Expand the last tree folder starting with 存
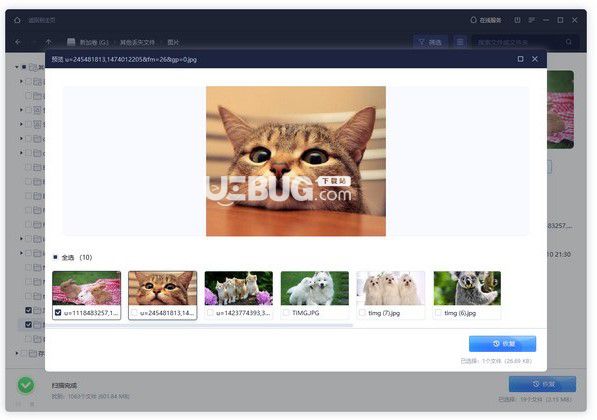Screen dimensions: 597x420 point(17,353)
